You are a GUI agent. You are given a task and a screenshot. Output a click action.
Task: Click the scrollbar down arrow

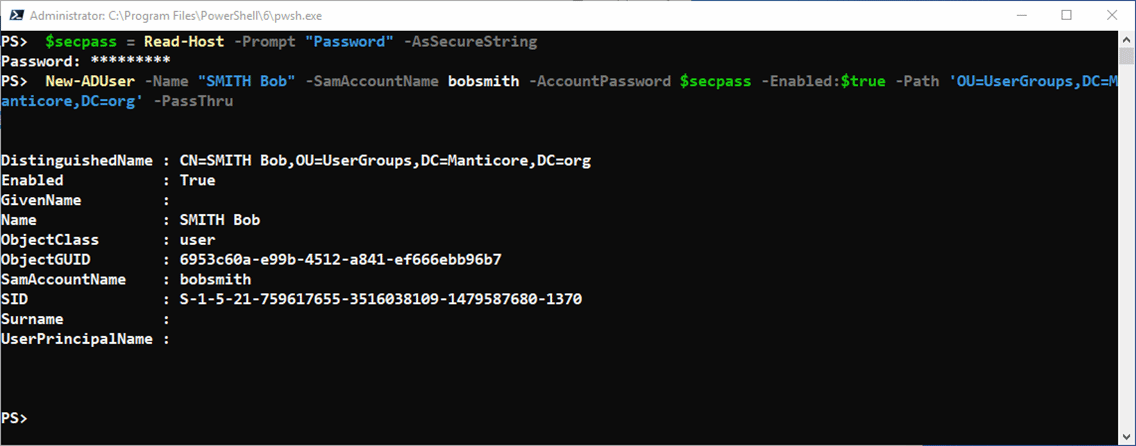point(1125,436)
